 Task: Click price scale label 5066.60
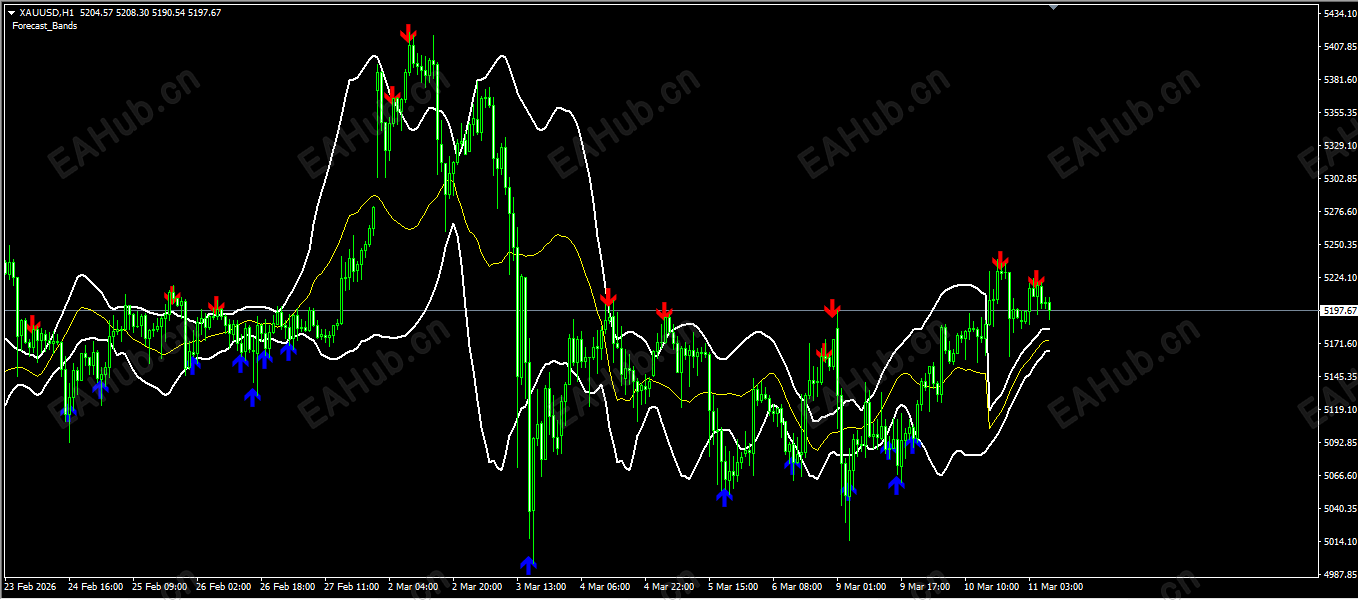(1339, 476)
